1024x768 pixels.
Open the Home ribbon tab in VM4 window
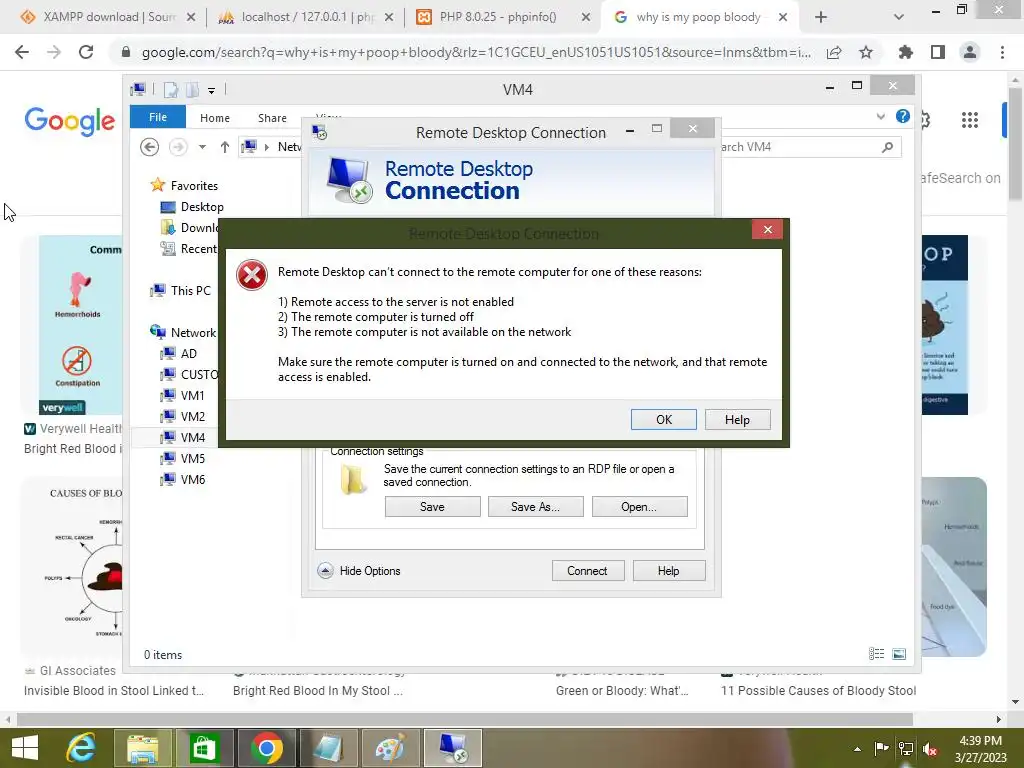tap(215, 118)
